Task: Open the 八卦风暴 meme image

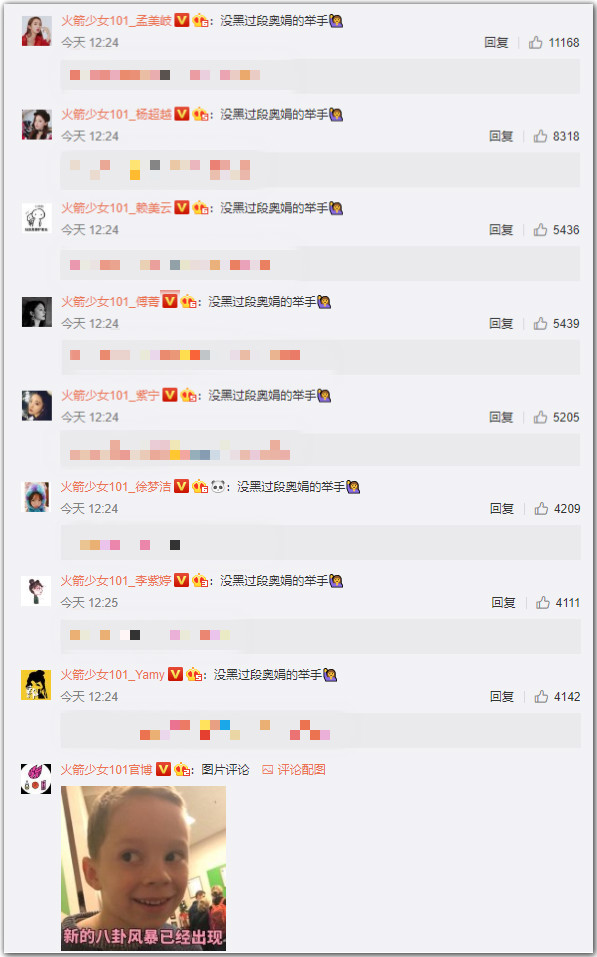Action: click(x=143, y=868)
